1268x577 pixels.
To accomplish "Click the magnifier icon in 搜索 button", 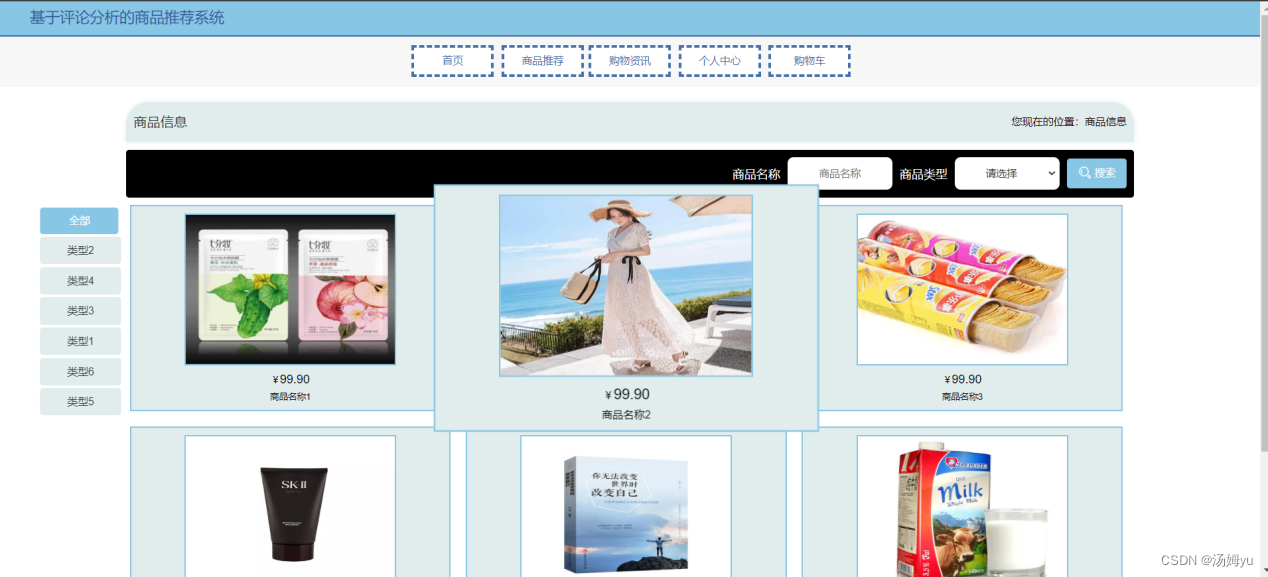I will pyautogui.click(x=1084, y=173).
